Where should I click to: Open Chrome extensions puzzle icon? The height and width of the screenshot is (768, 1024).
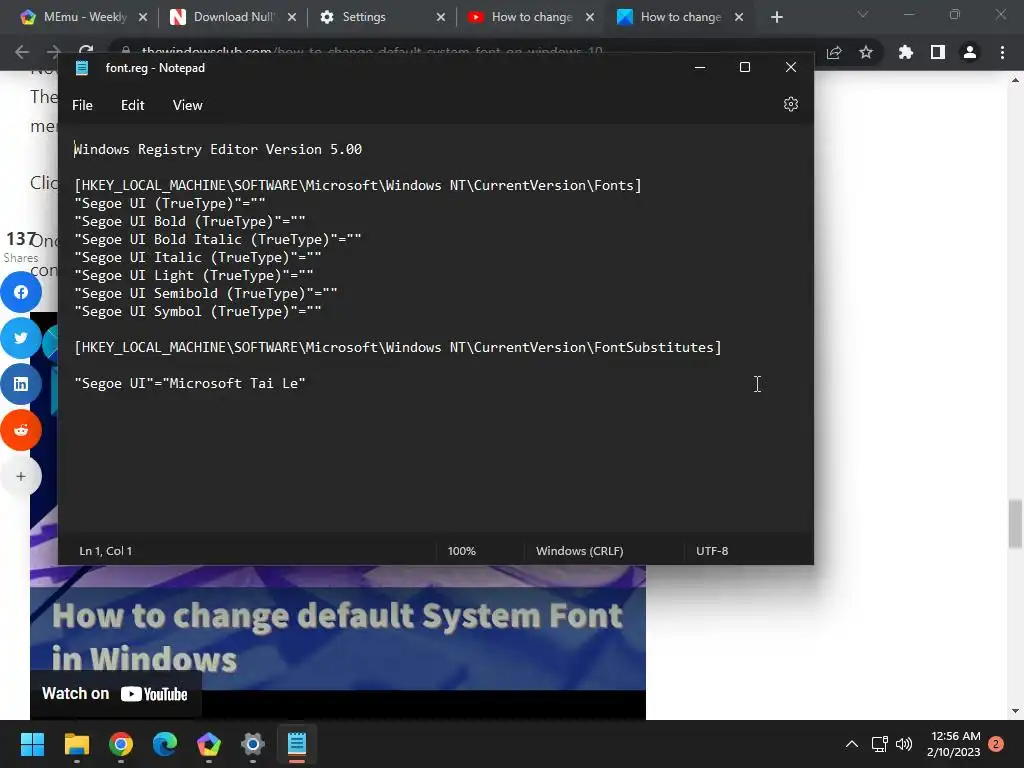(x=906, y=52)
